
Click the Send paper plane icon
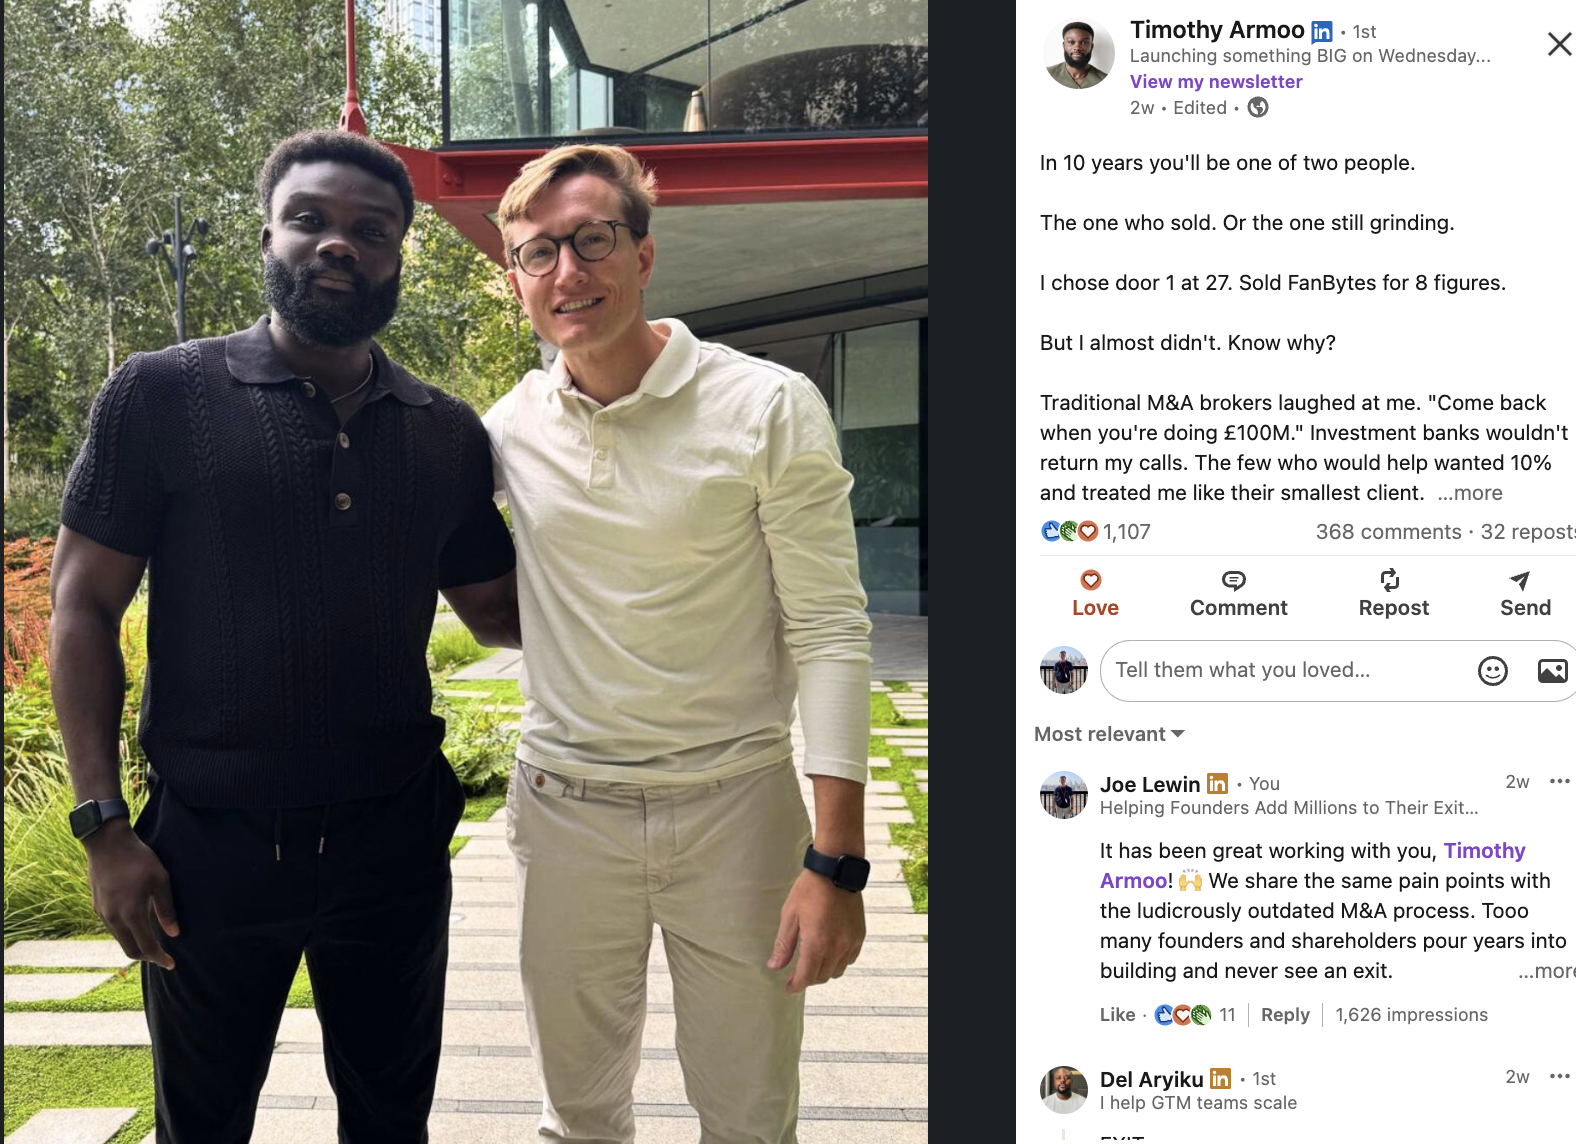[1520, 580]
